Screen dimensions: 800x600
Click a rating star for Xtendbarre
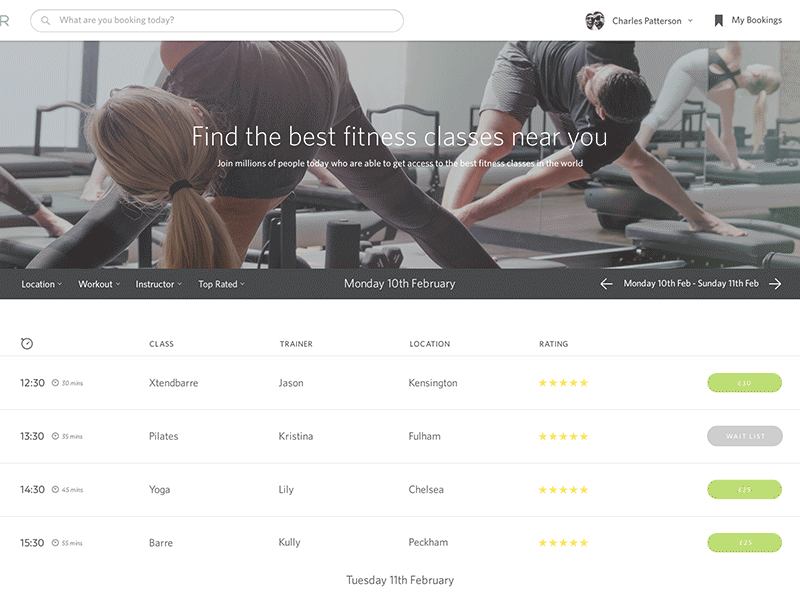(x=563, y=382)
